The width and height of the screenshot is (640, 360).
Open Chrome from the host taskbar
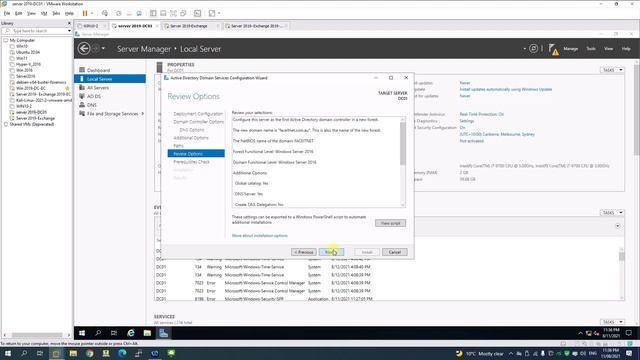tap(90, 353)
